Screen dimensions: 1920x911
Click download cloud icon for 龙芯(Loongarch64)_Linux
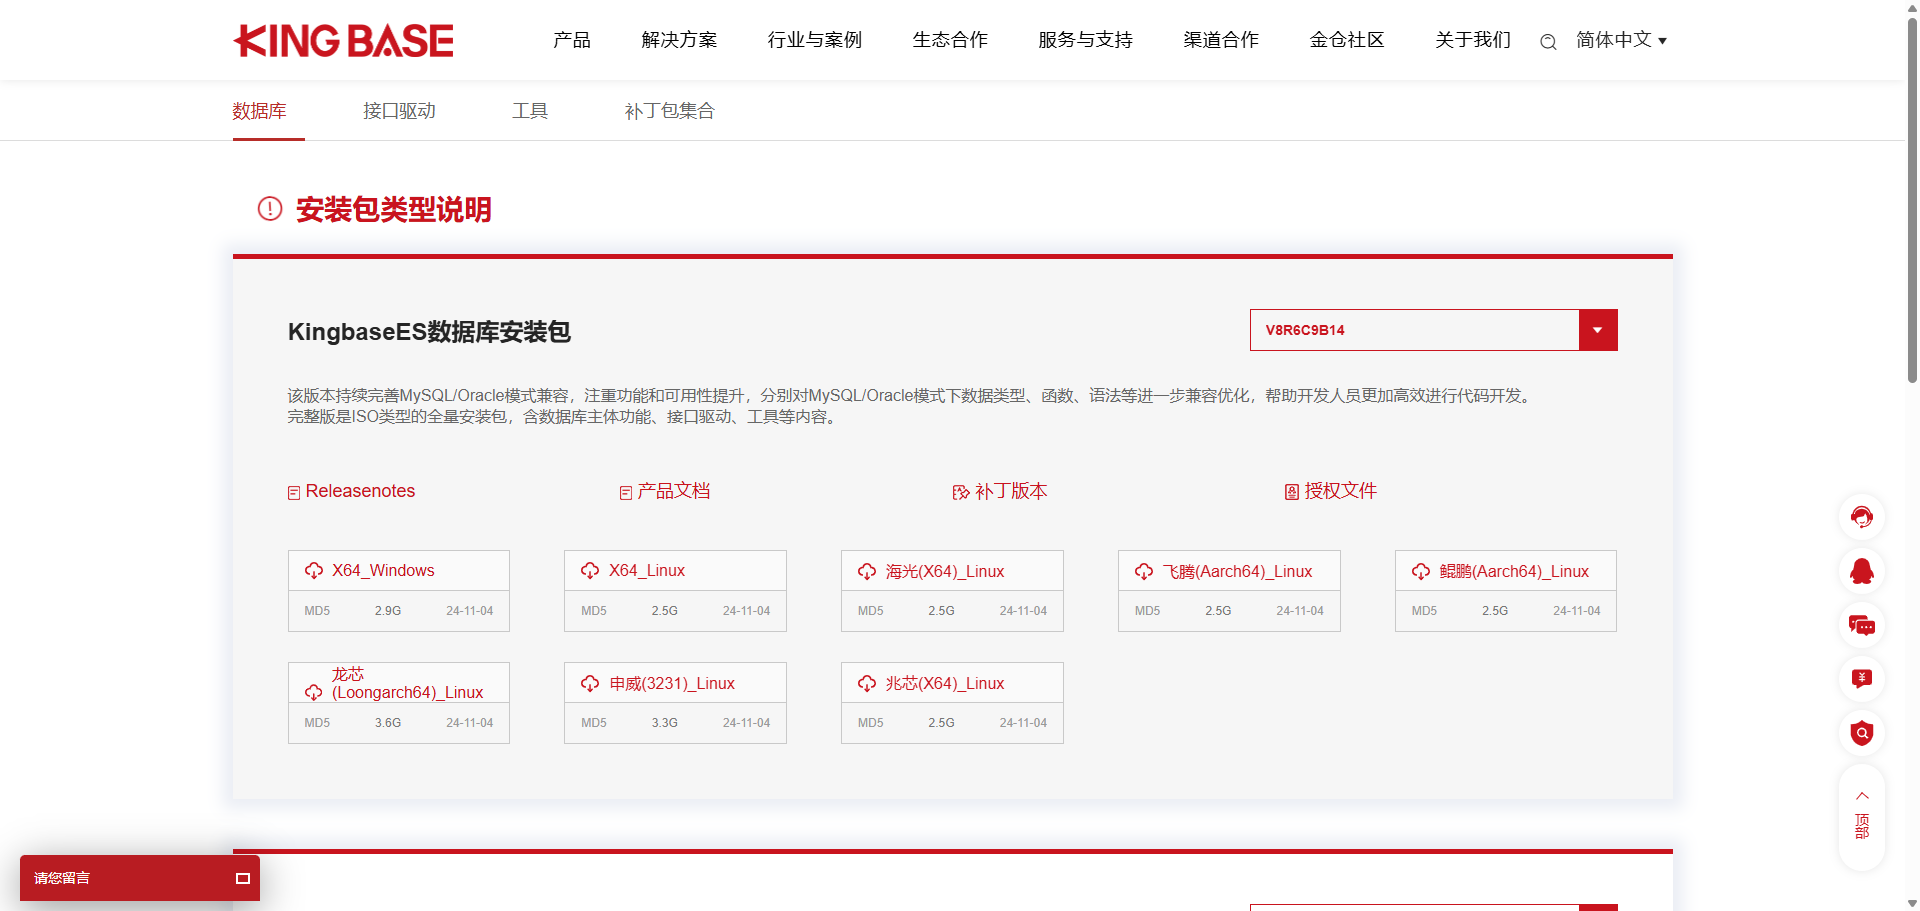pos(314,692)
